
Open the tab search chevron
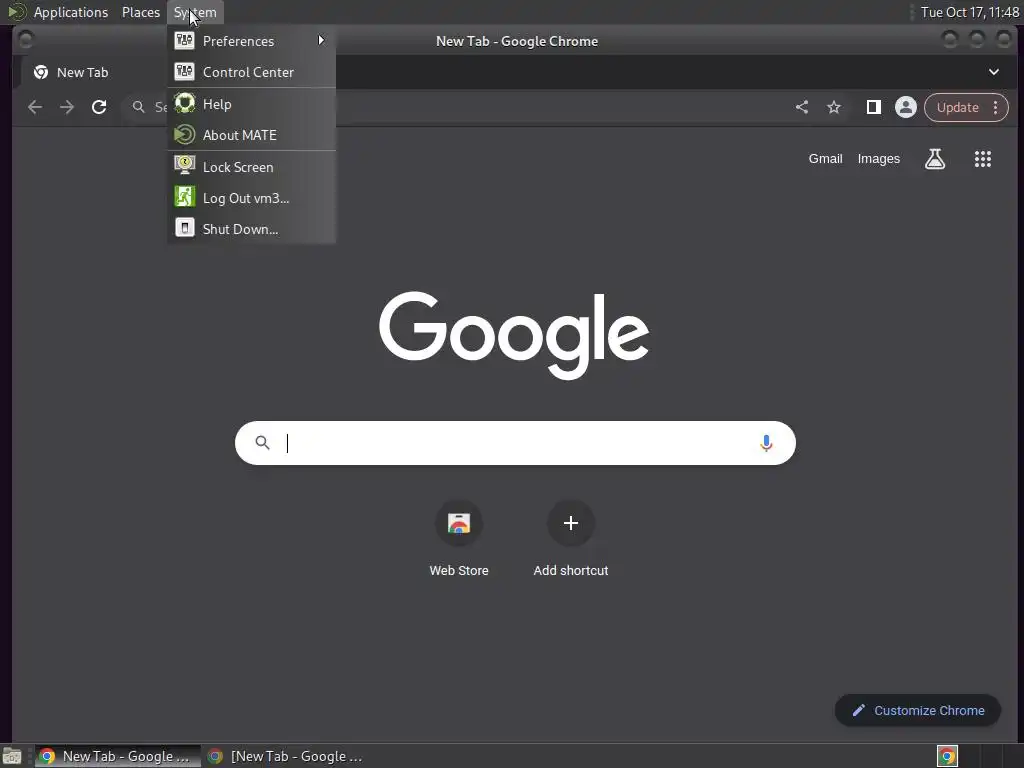click(993, 72)
